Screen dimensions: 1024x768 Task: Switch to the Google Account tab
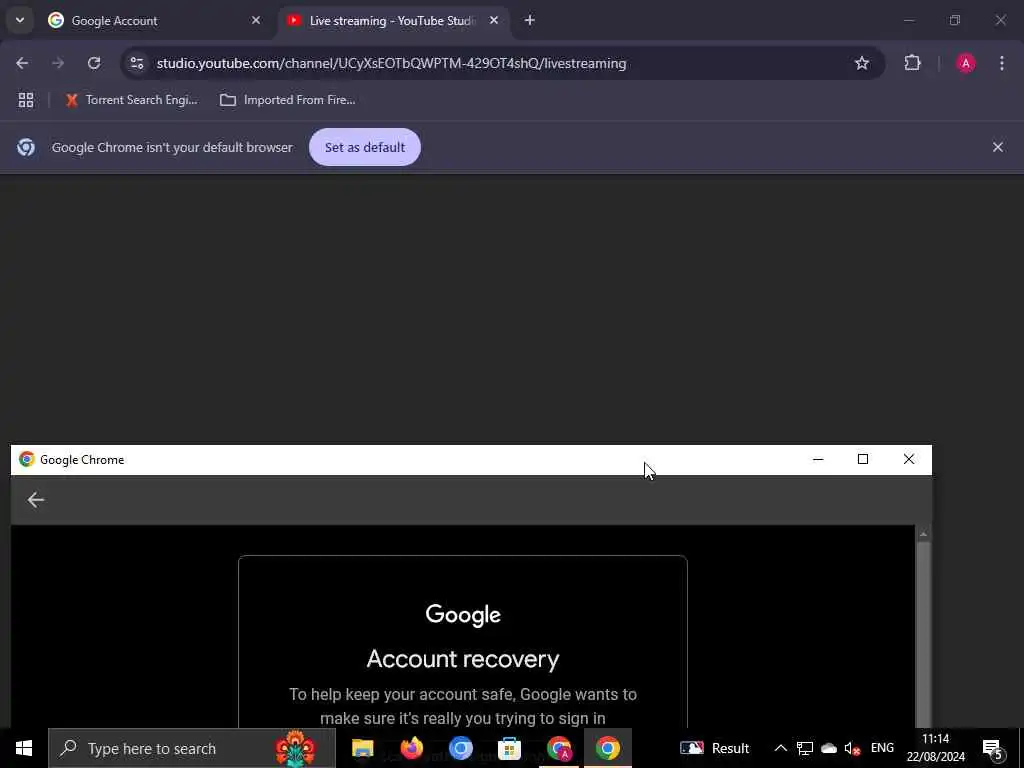[x=155, y=20]
